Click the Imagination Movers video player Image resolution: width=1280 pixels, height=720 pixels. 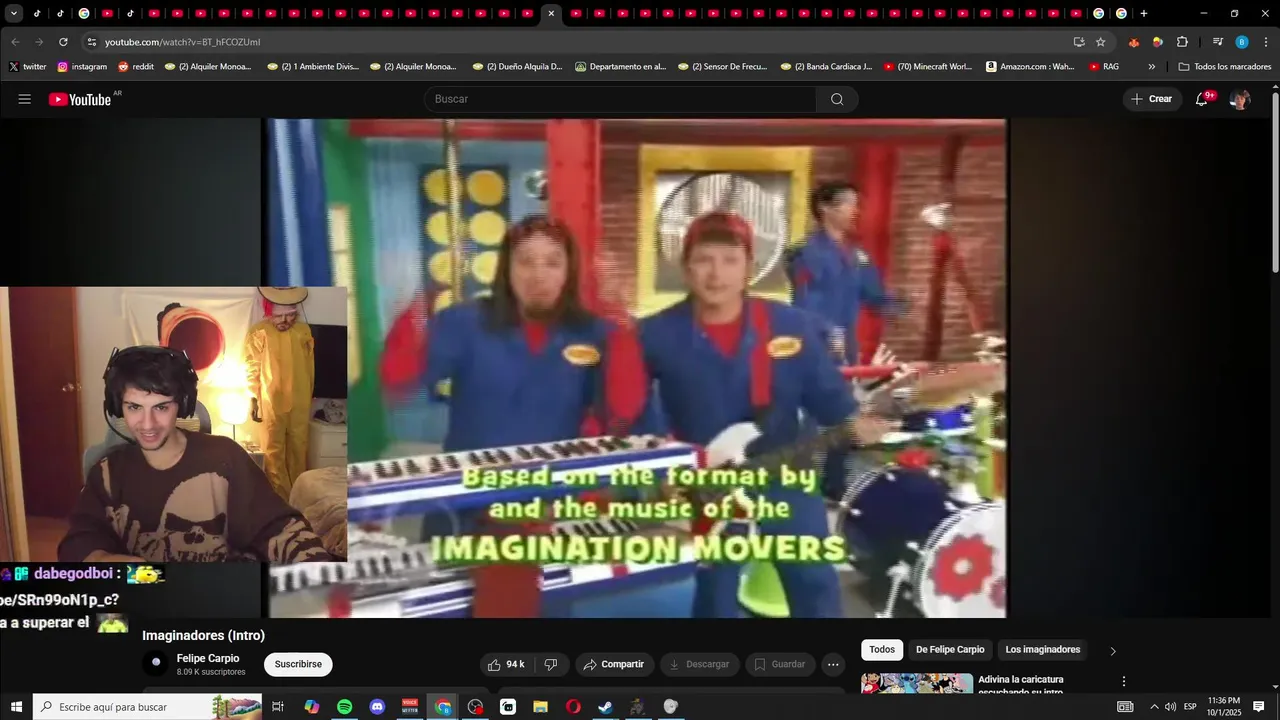[x=636, y=368]
